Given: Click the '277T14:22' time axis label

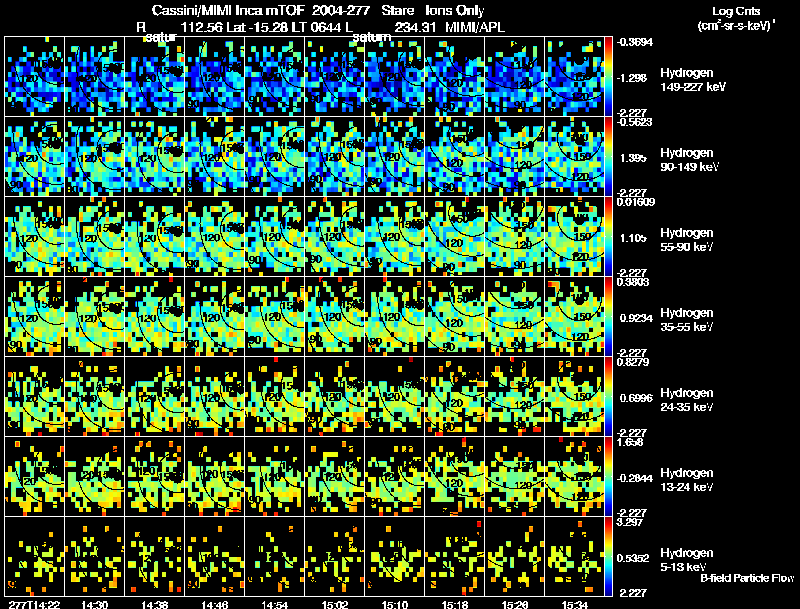Looking at the screenshot, I should click(x=34, y=604).
